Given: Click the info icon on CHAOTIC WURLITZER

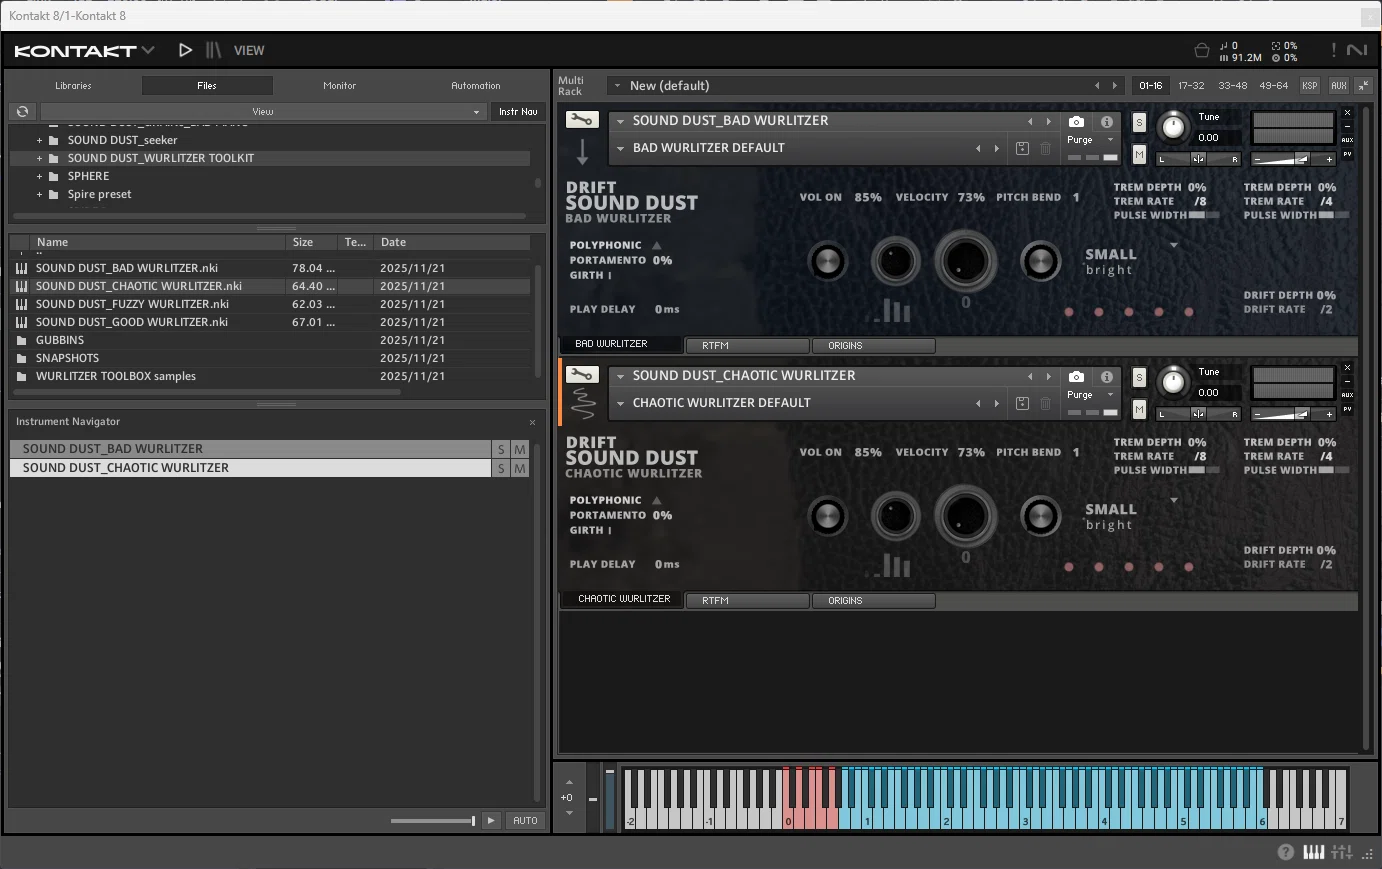Looking at the screenshot, I should click(x=1106, y=377).
